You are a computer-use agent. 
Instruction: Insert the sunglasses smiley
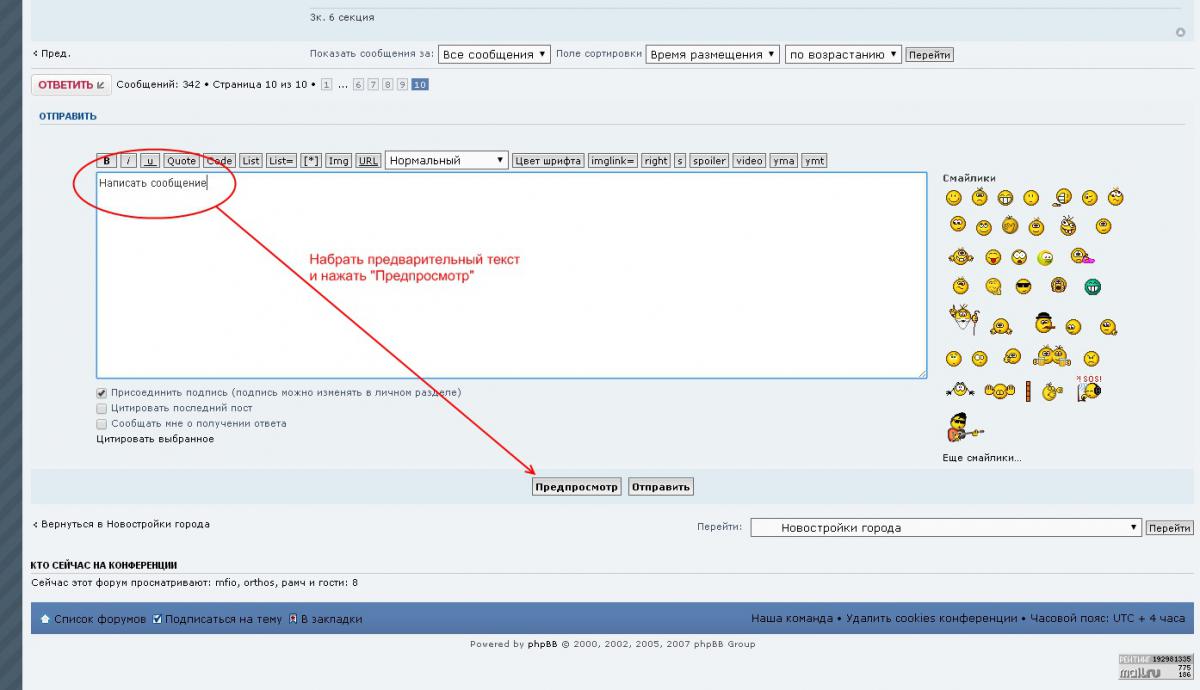point(1023,287)
